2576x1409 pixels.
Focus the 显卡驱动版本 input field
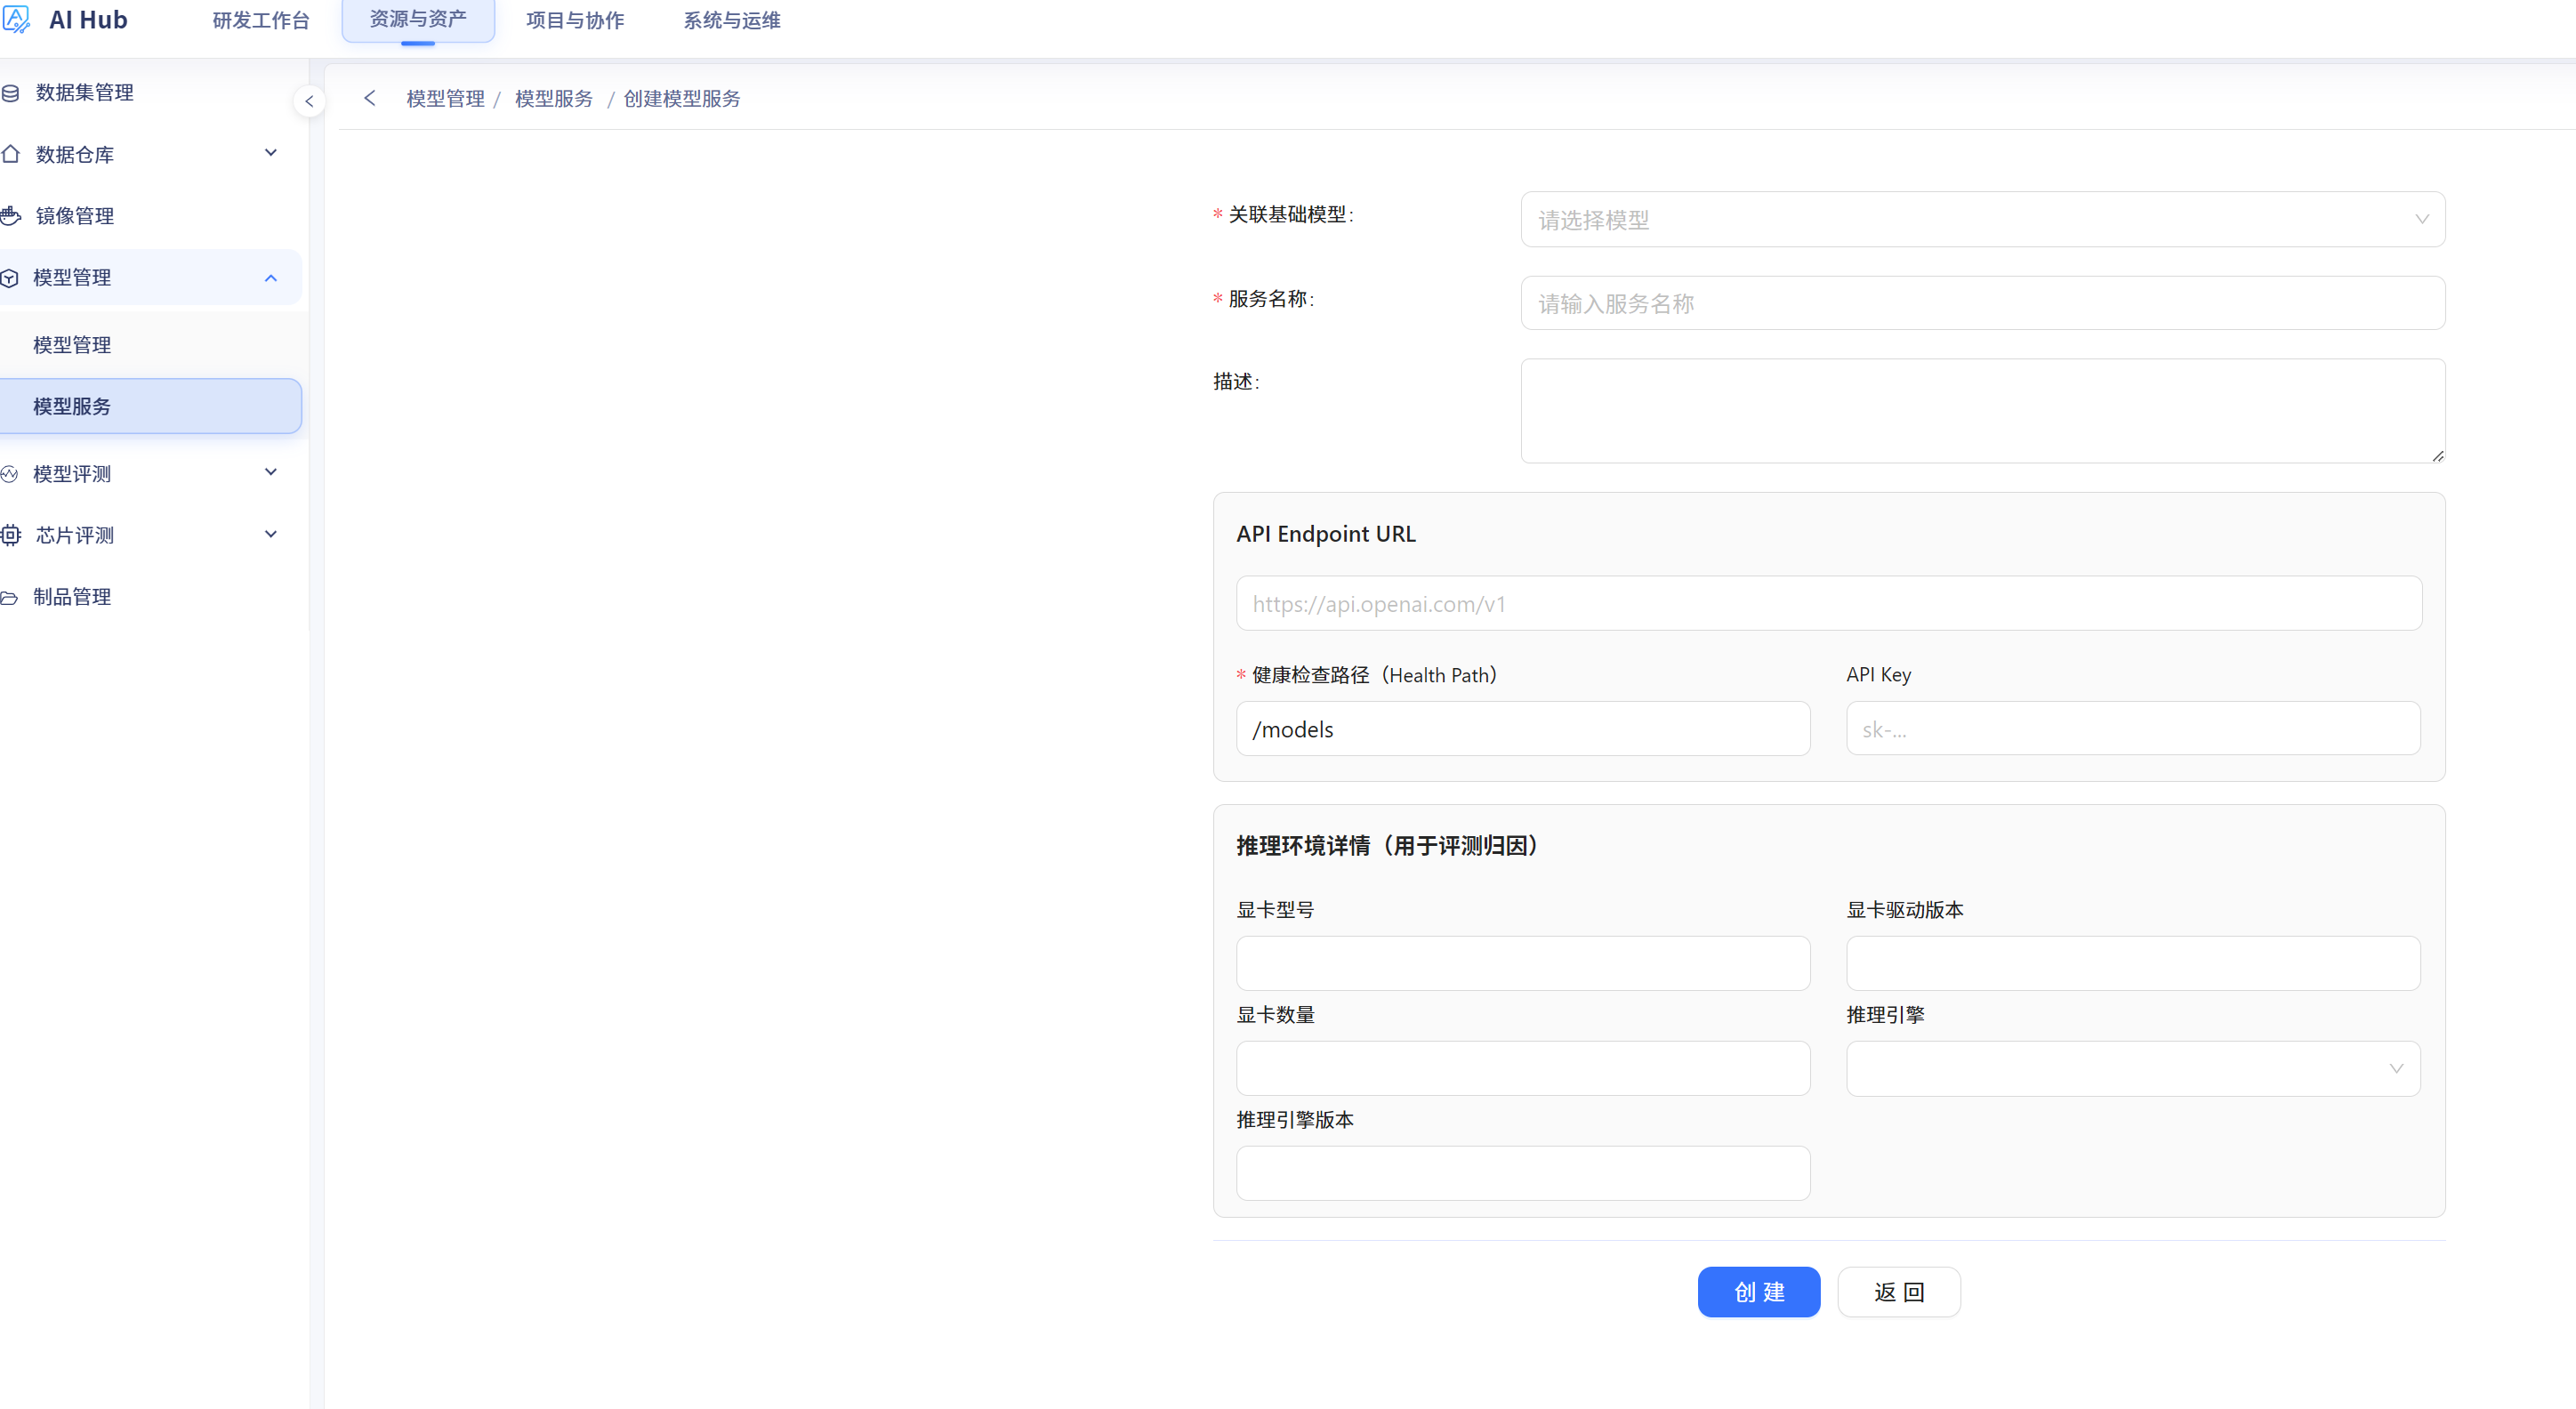pyautogui.click(x=2132, y=963)
